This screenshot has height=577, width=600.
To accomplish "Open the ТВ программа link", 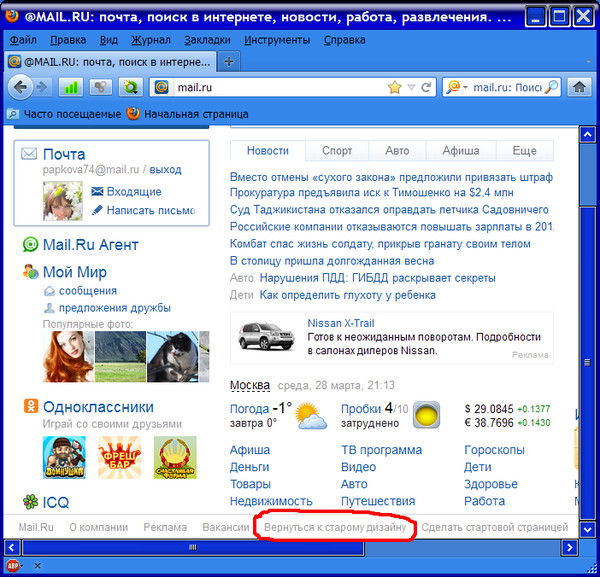I will coord(382,450).
